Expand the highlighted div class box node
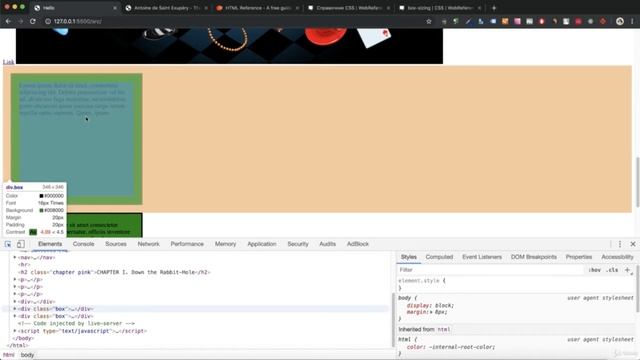Image resolution: width=640 pixels, height=360 pixels. (x=15, y=309)
